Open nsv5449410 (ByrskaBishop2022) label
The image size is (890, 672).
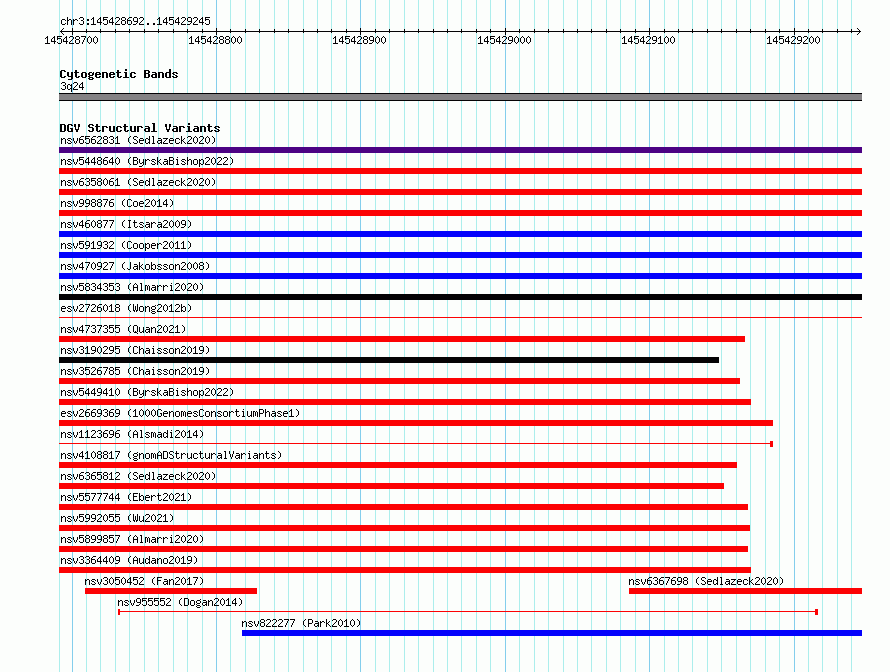(x=147, y=392)
